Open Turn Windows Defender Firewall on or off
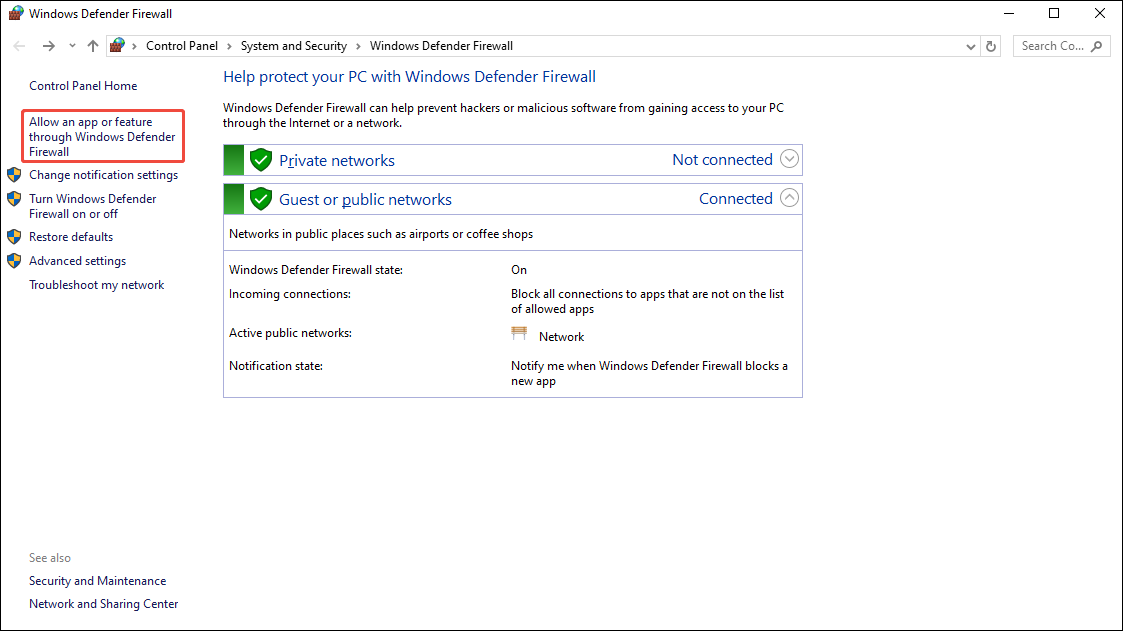 pos(92,206)
